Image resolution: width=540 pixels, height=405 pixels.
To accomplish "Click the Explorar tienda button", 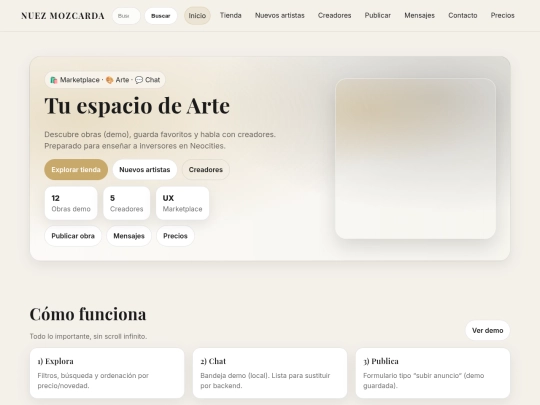I will click(x=76, y=169).
